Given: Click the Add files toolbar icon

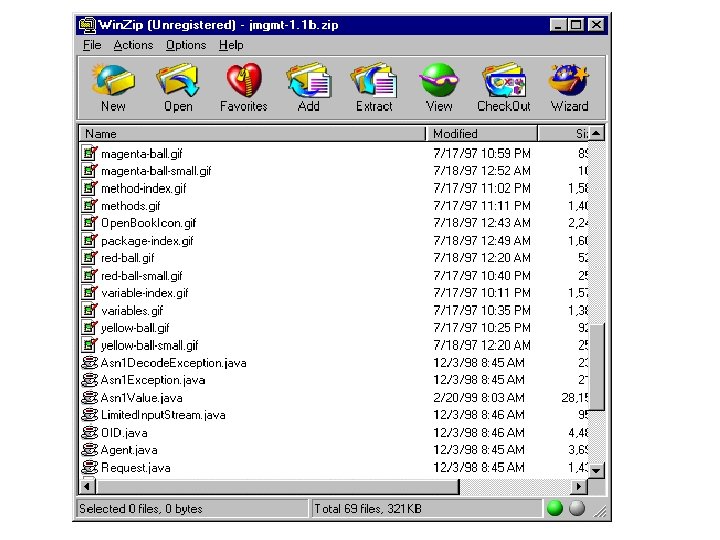Looking at the screenshot, I should 309,80.
